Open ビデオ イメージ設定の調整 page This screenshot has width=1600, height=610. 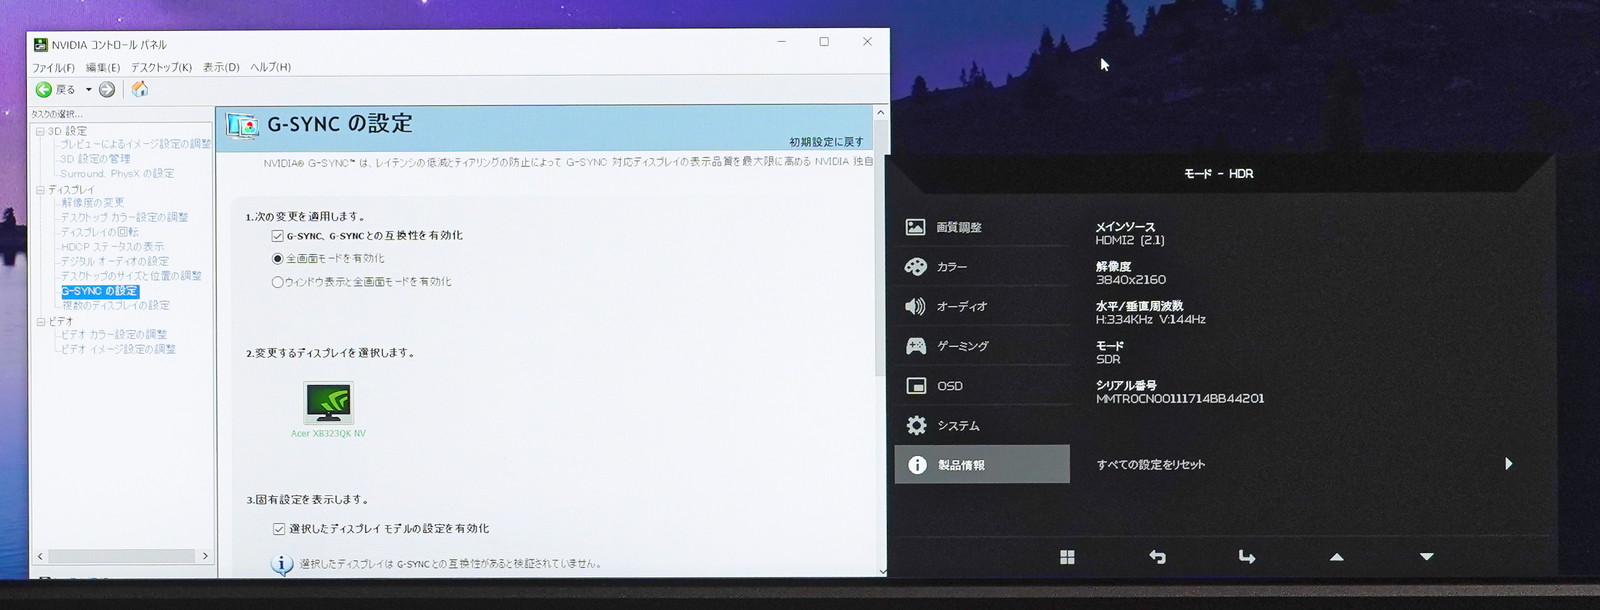coord(118,350)
